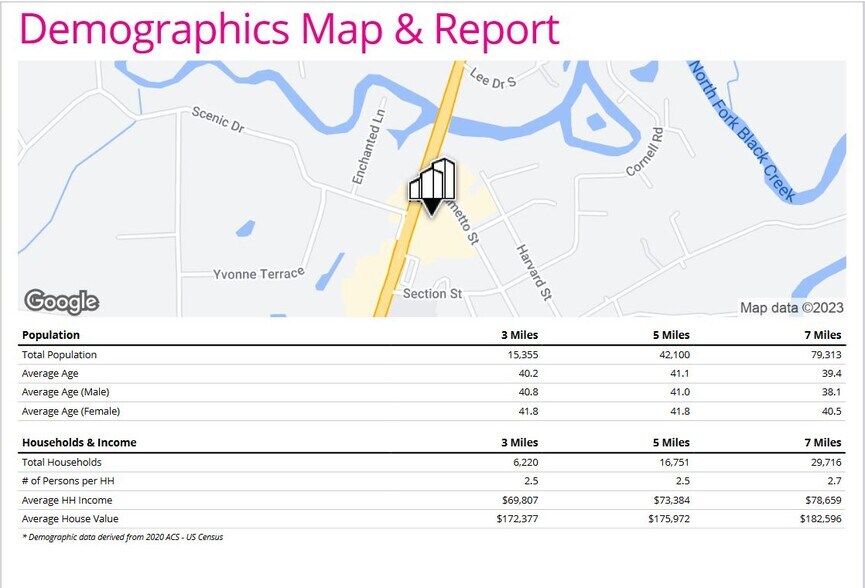Click the Google logo on the map
The image size is (865, 588).
coord(62,302)
